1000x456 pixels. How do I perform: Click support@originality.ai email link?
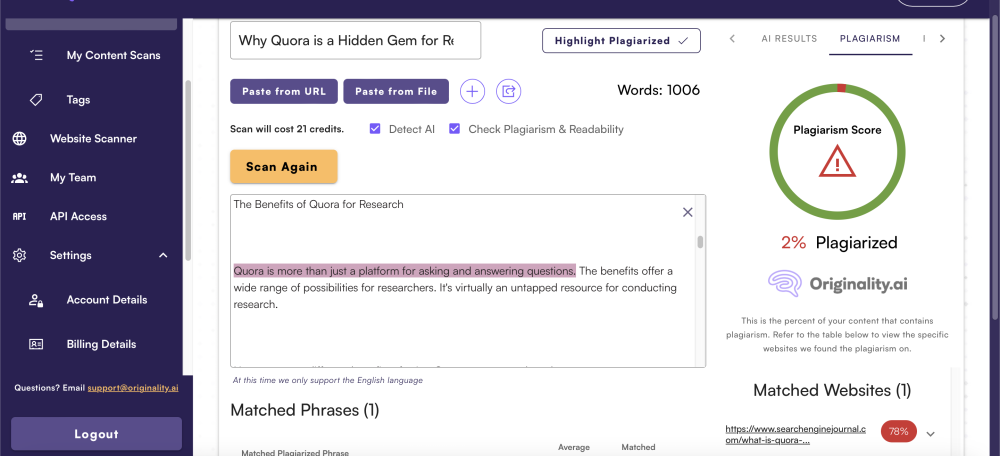[x=133, y=388]
